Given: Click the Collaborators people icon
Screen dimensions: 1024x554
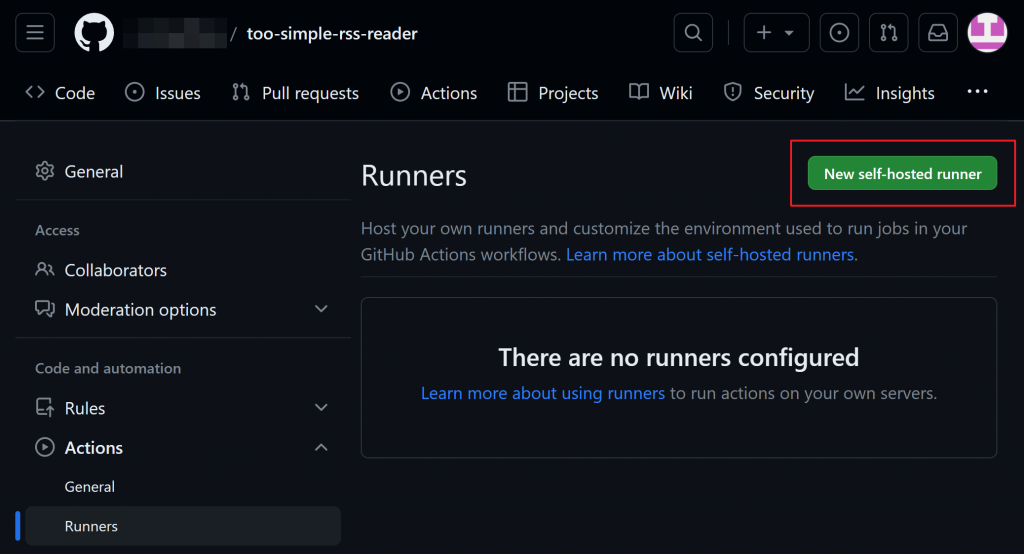Looking at the screenshot, I should [44, 269].
